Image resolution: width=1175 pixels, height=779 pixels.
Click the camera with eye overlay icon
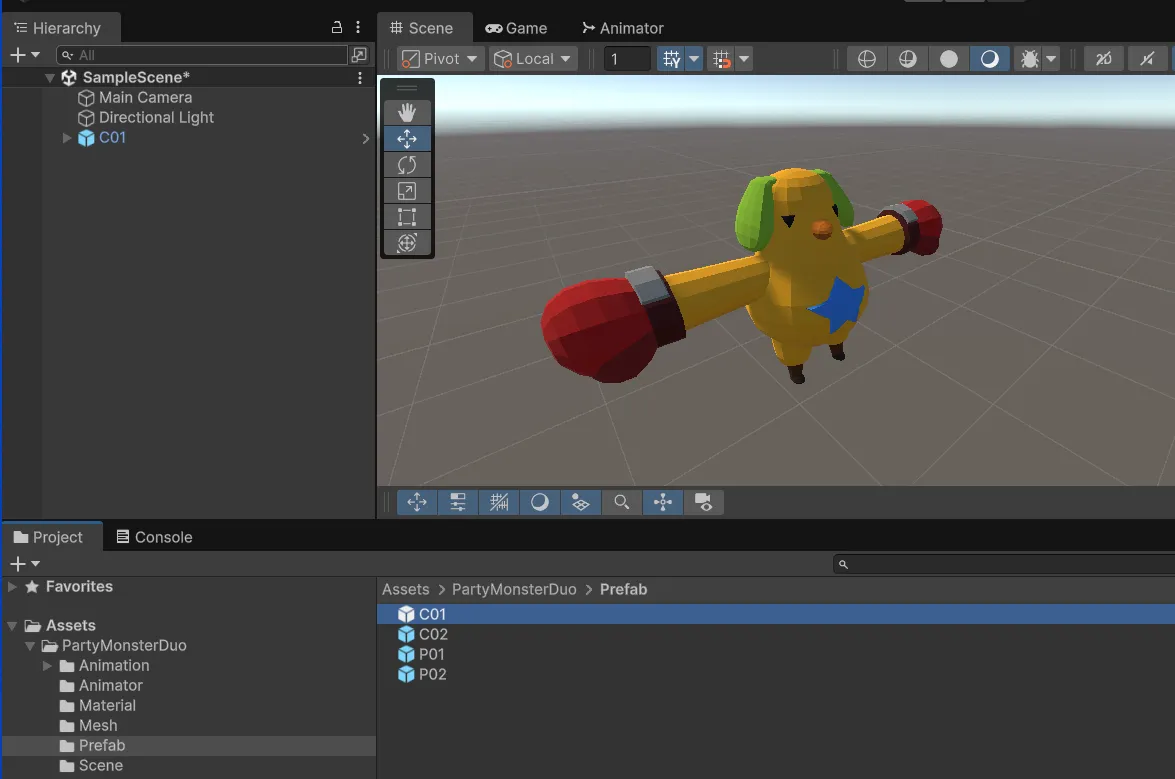[704, 502]
